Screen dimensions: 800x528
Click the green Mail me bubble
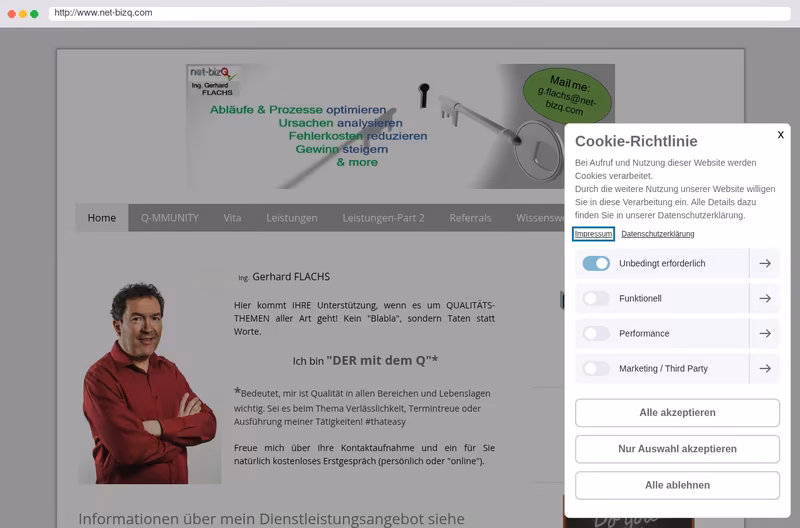[x=567, y=95]
